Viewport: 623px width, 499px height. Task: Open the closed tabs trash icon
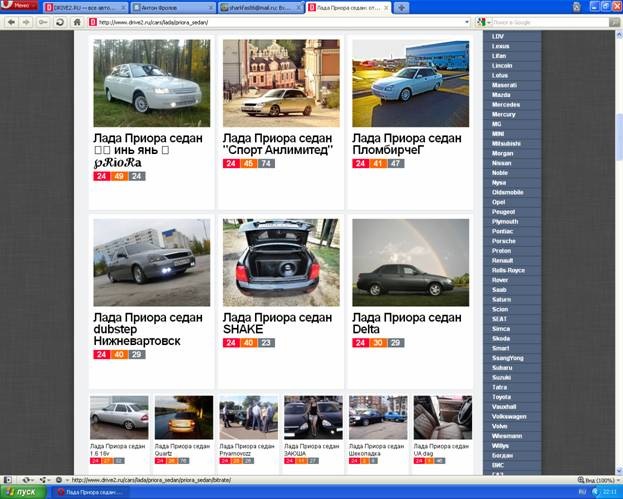[x=577, y=7]
